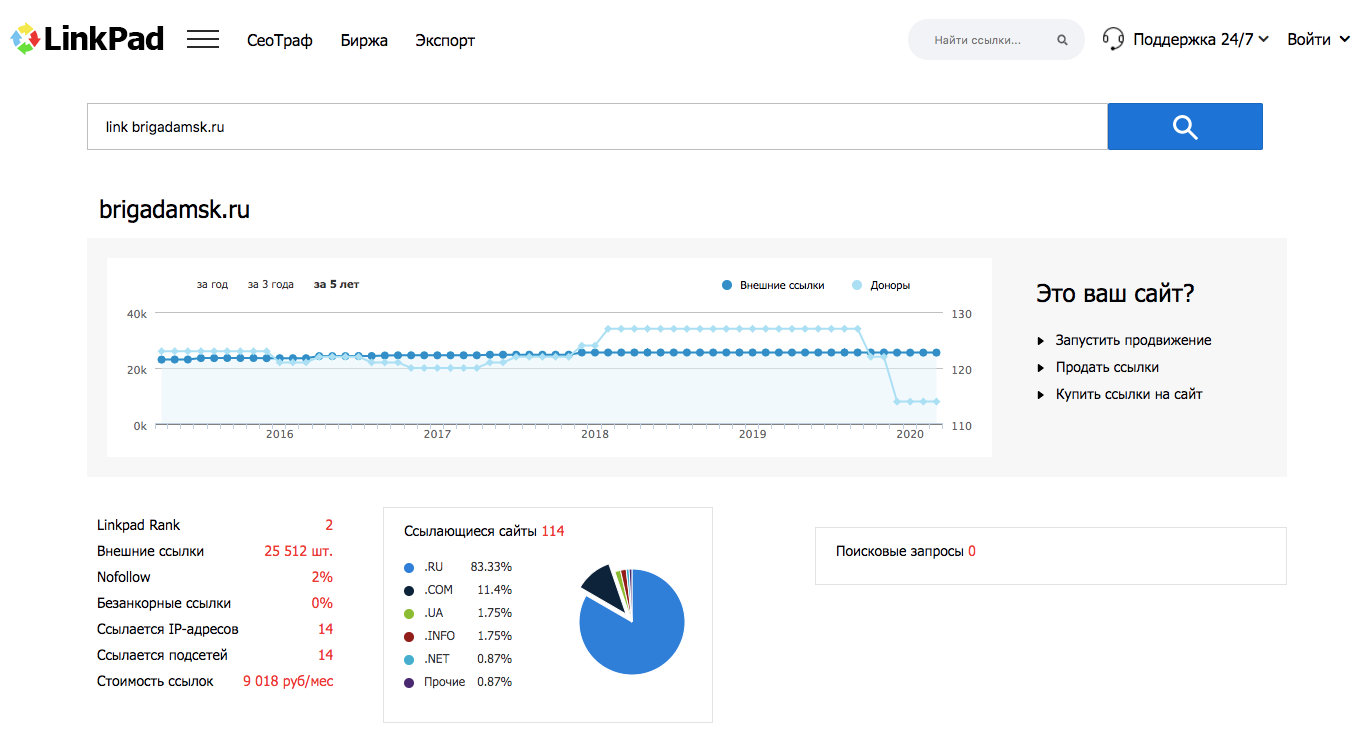Click the magnifier icon in header search
The height and width of the screenshot is (736, 1365).
pyautogui.click(x=1062, y=41)
